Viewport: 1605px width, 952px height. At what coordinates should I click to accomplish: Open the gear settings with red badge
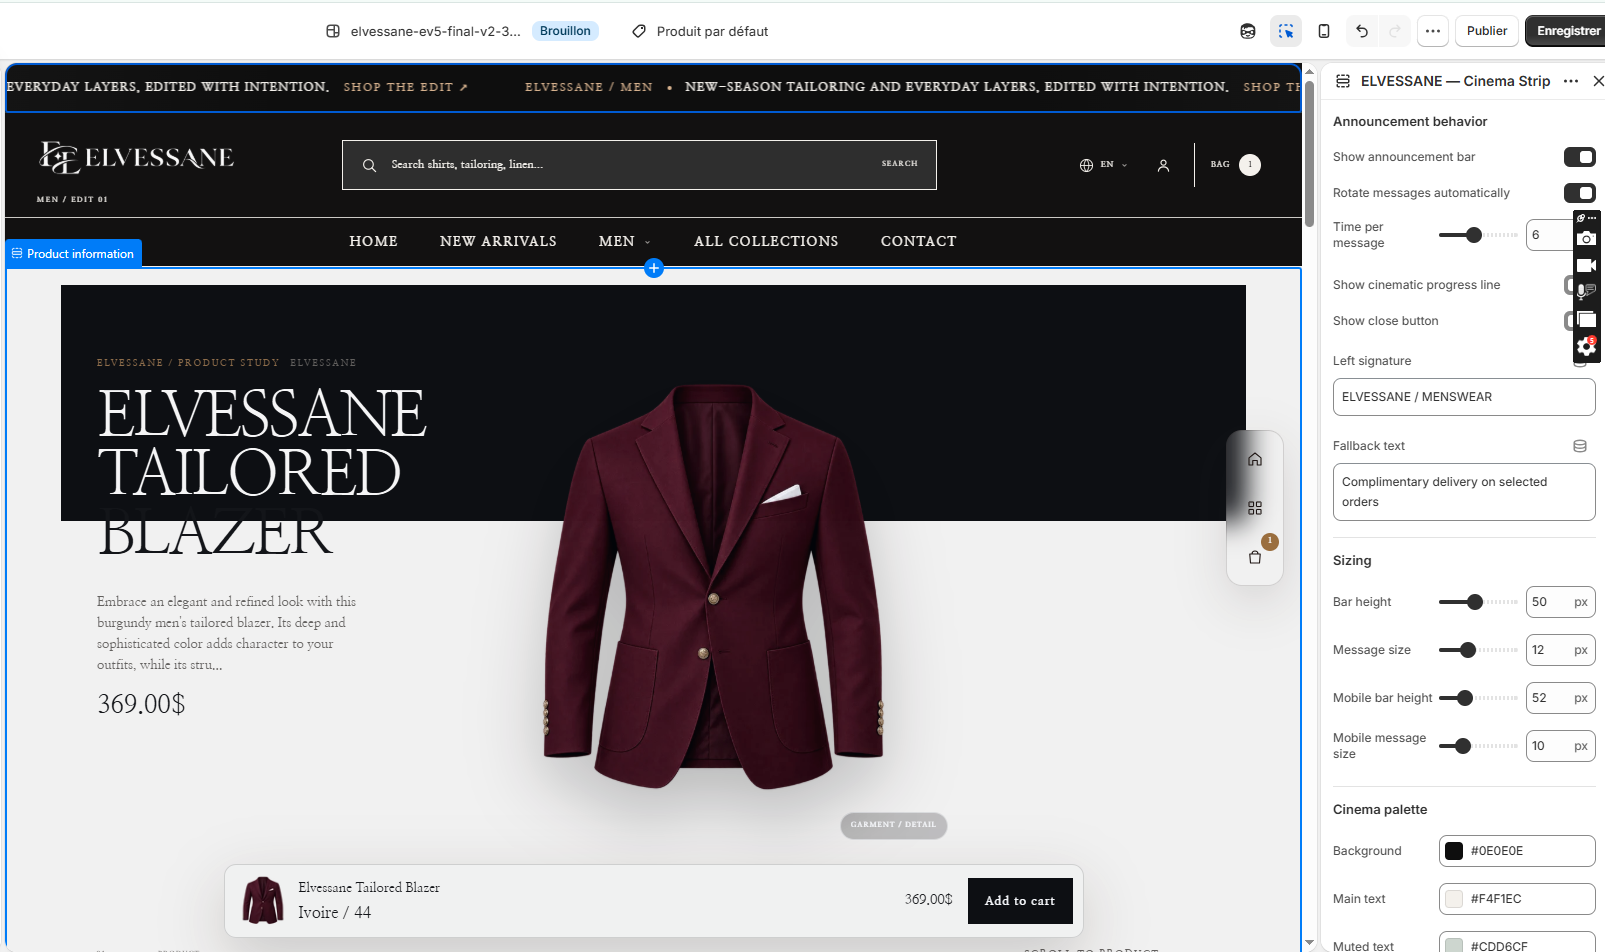(x=1586, y=346)
